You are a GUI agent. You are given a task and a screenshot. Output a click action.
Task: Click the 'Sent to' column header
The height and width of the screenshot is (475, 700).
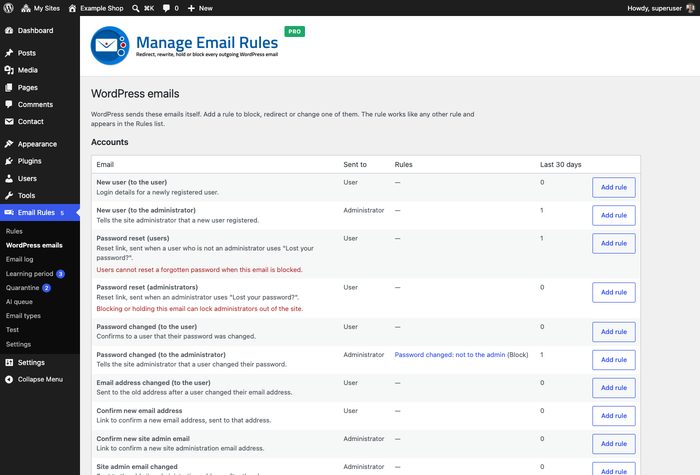(x=355, y=165)
